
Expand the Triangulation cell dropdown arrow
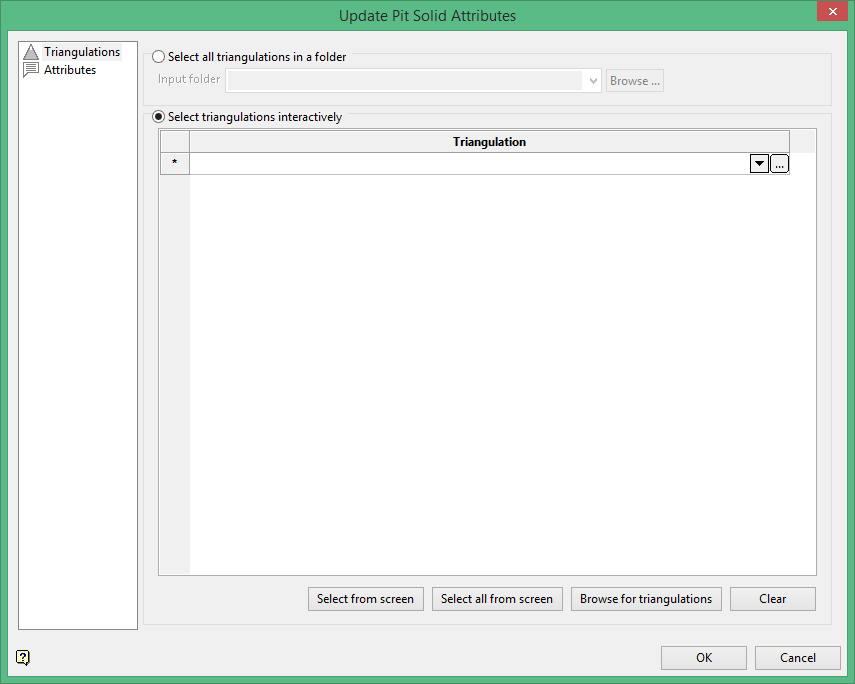click(759, 164)
